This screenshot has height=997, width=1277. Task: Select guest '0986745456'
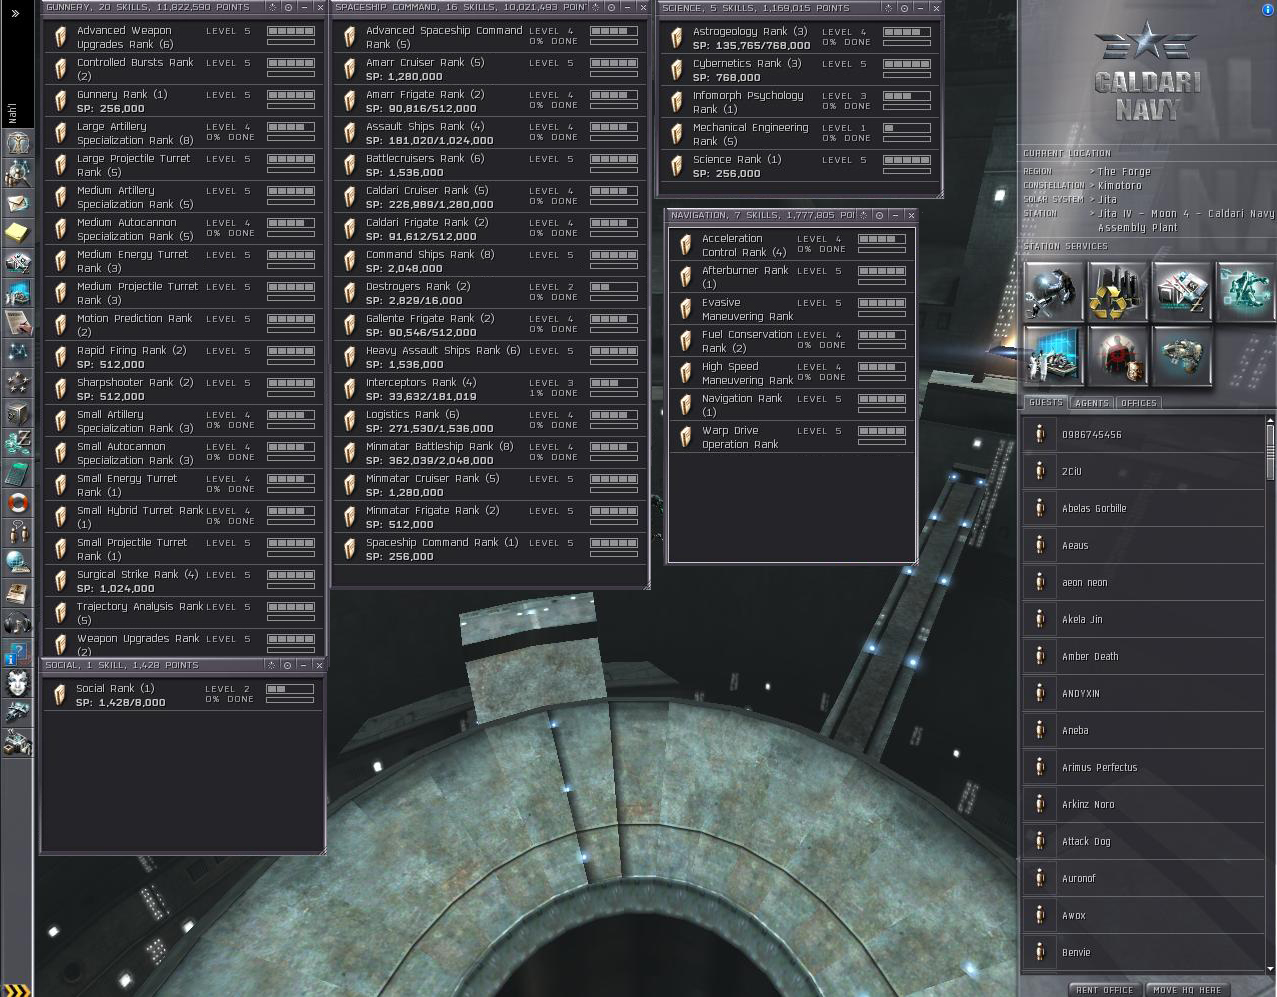(1144, 434)
